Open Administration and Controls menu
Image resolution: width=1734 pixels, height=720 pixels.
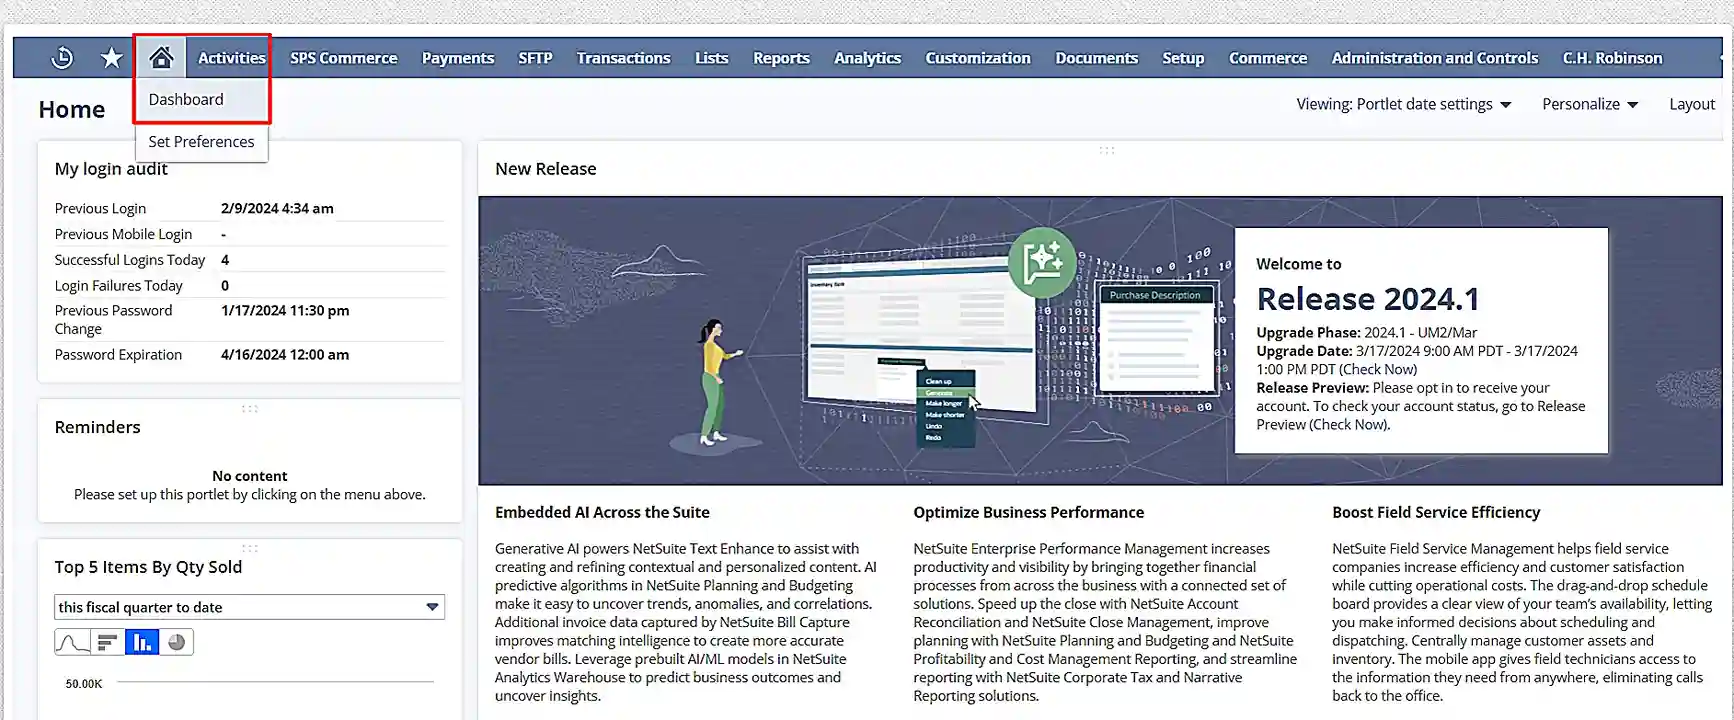click(x=1435, y=58)
